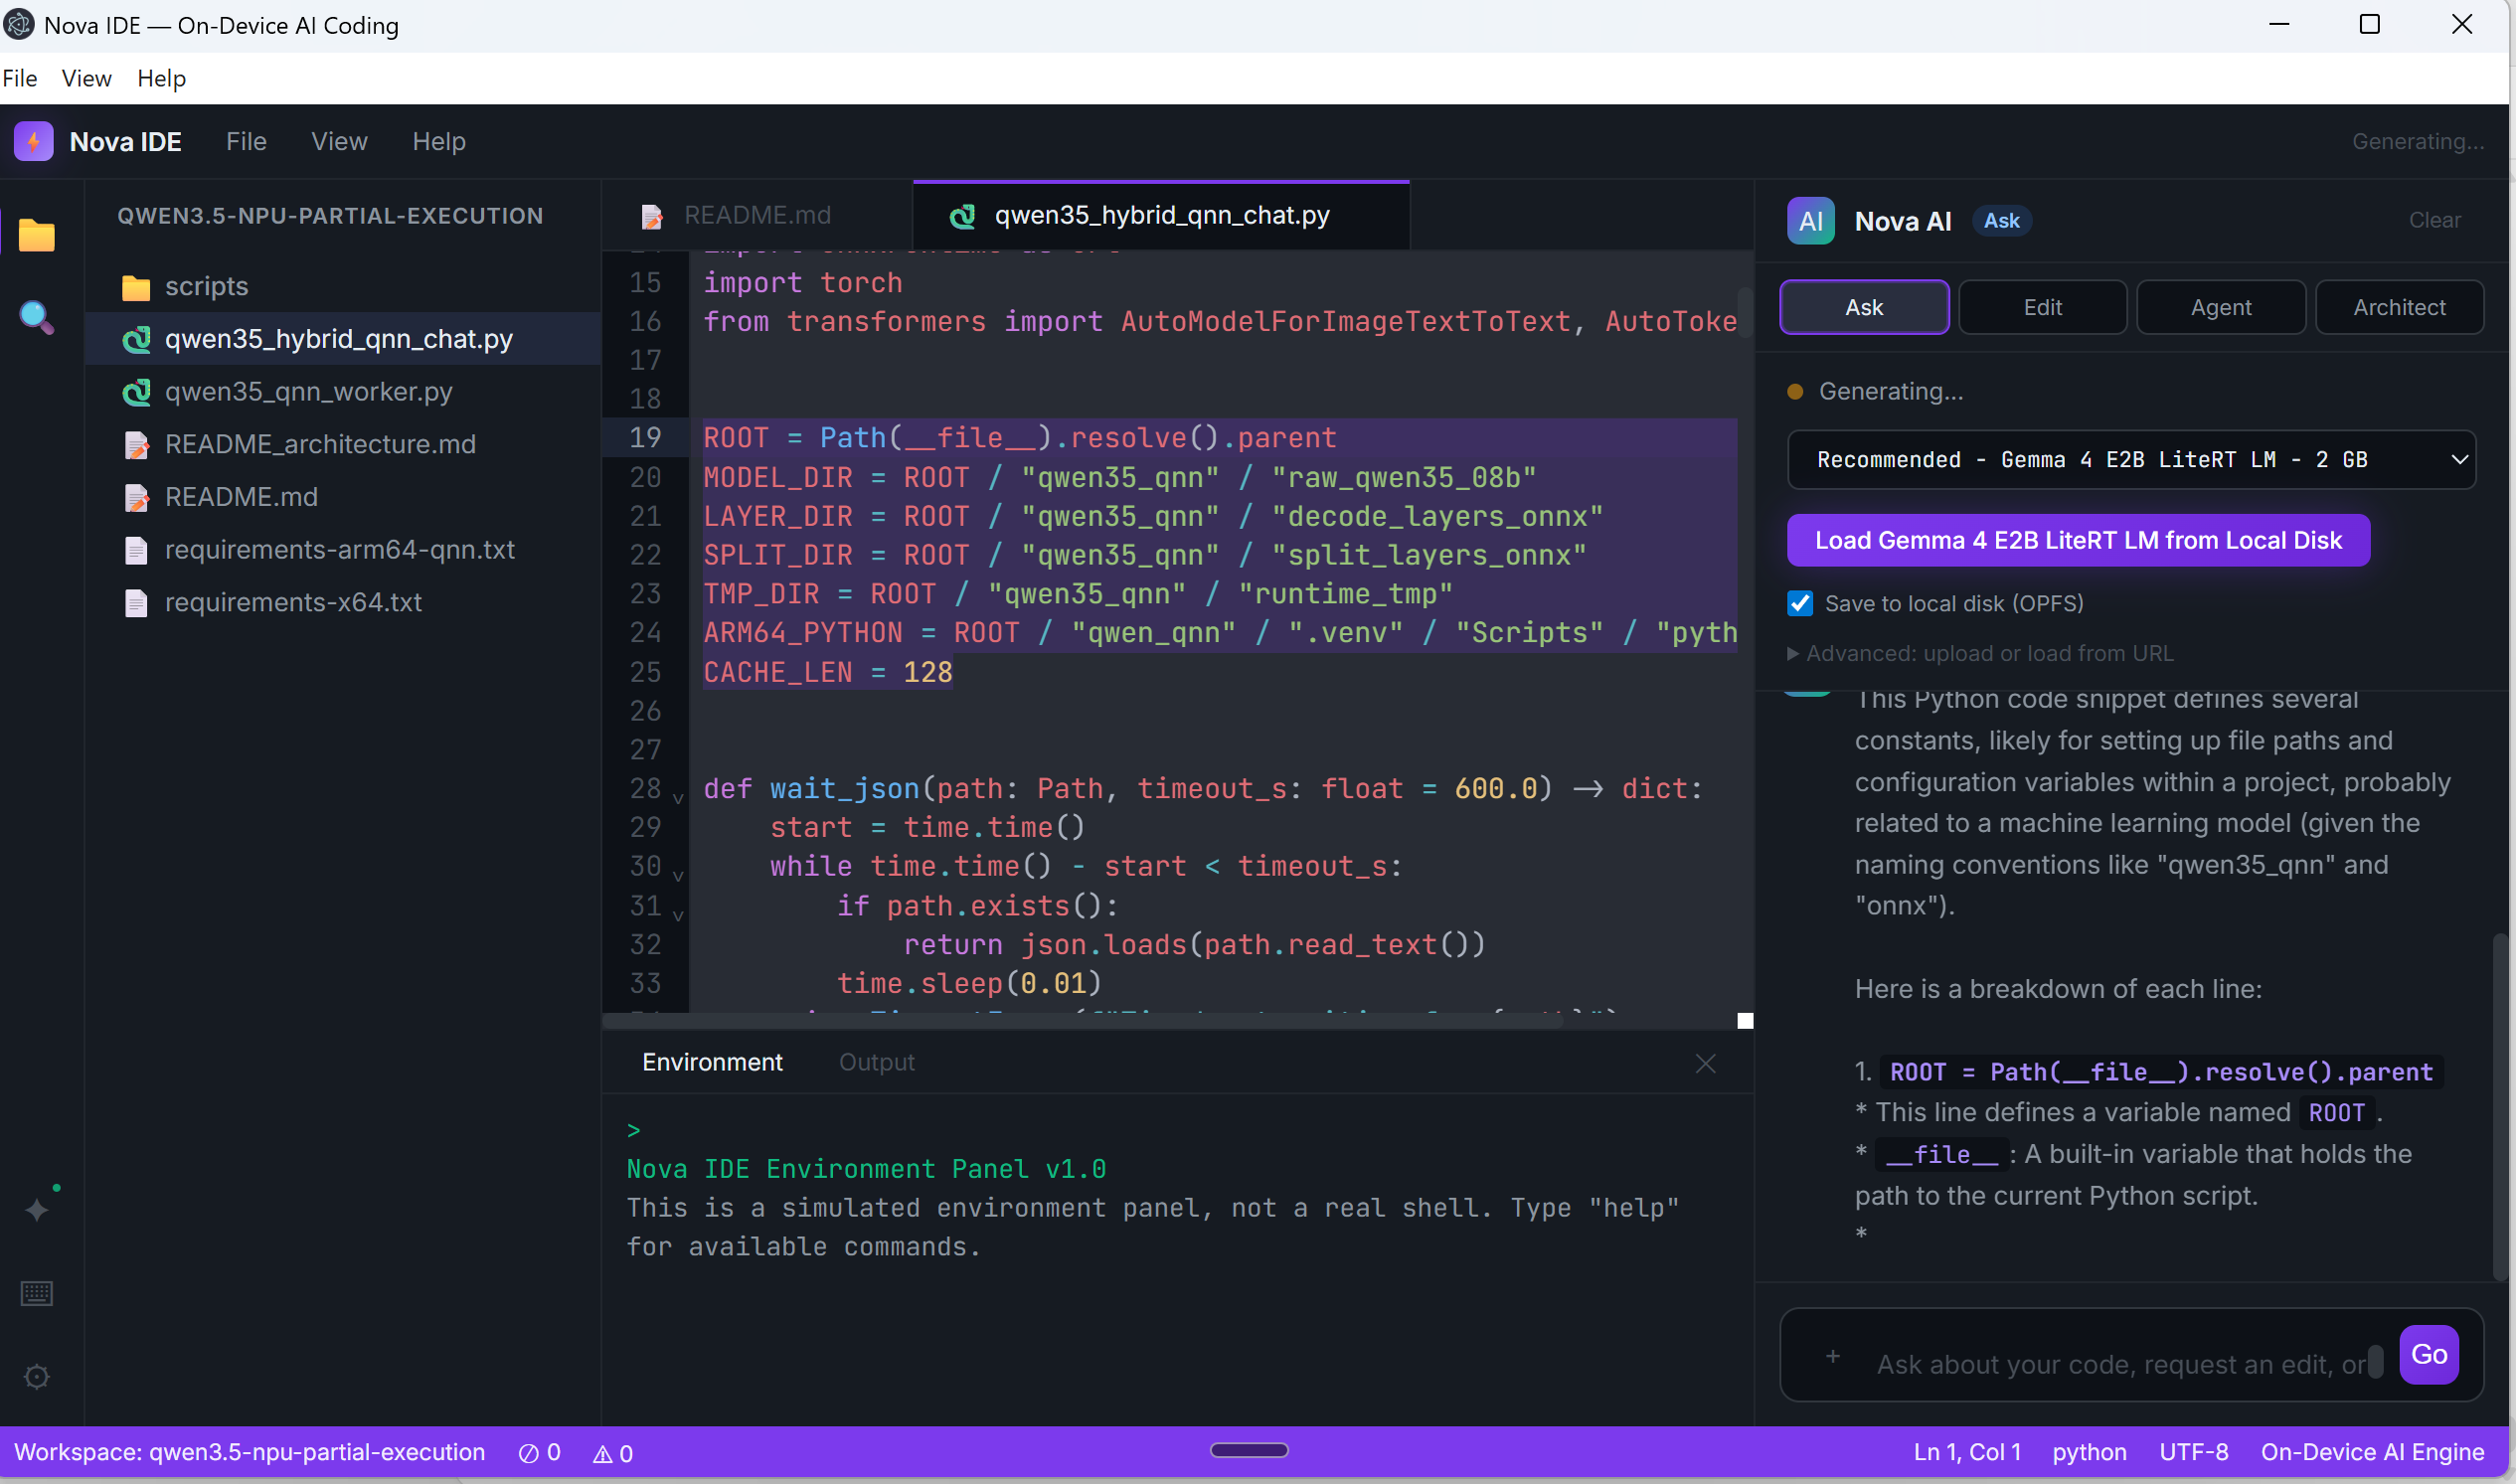Select the Environment panel tab
Viewport: 2516px width, 1484px height.
(x=712, y=1062)
